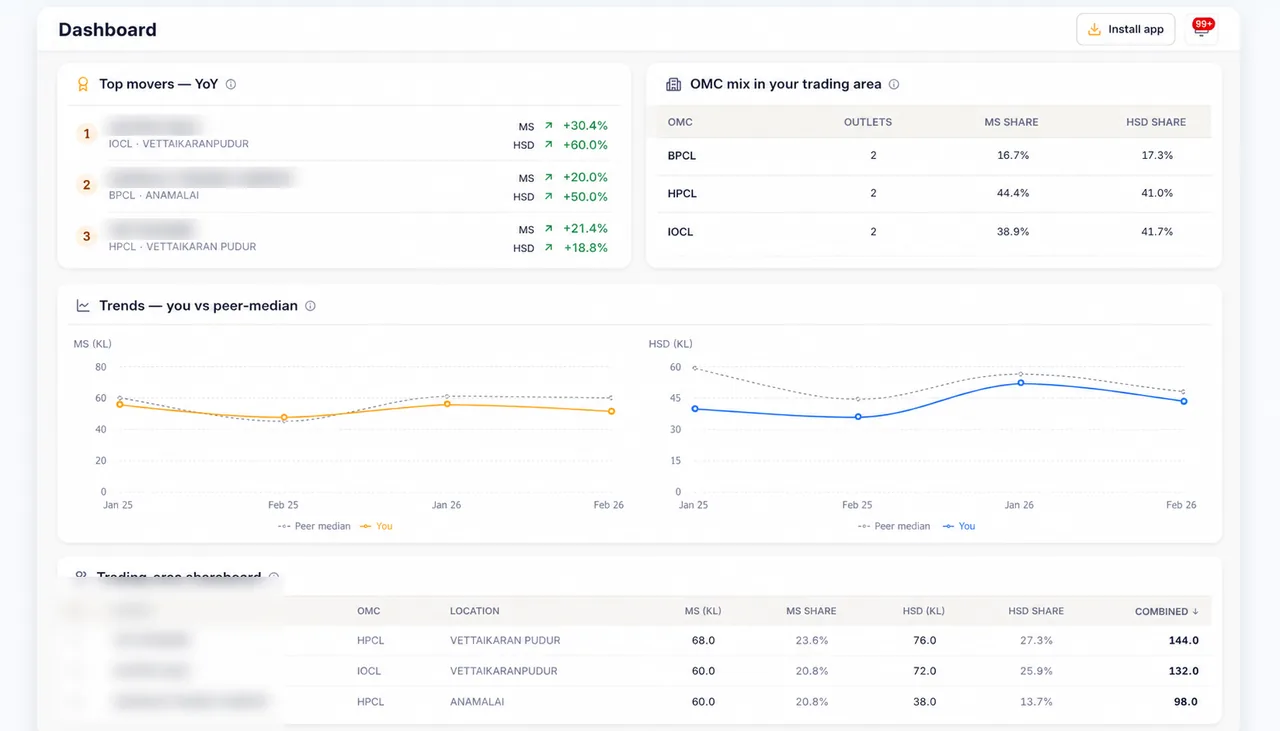Image resolution: width=1280 pixels, height=731 pixels.
Task: Click the OUTLETS column header in OMC mix
Action: [x=868, y=122]
